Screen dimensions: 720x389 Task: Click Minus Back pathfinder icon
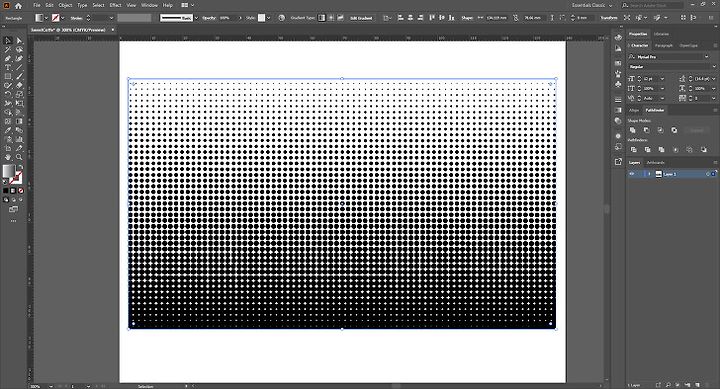pos(703,150)
